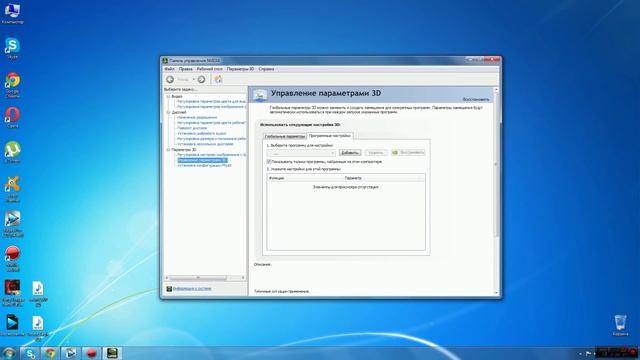Click the main panel scroll-down arrow
The height and width of the screenshot is (360, 640).
(496, 293)
